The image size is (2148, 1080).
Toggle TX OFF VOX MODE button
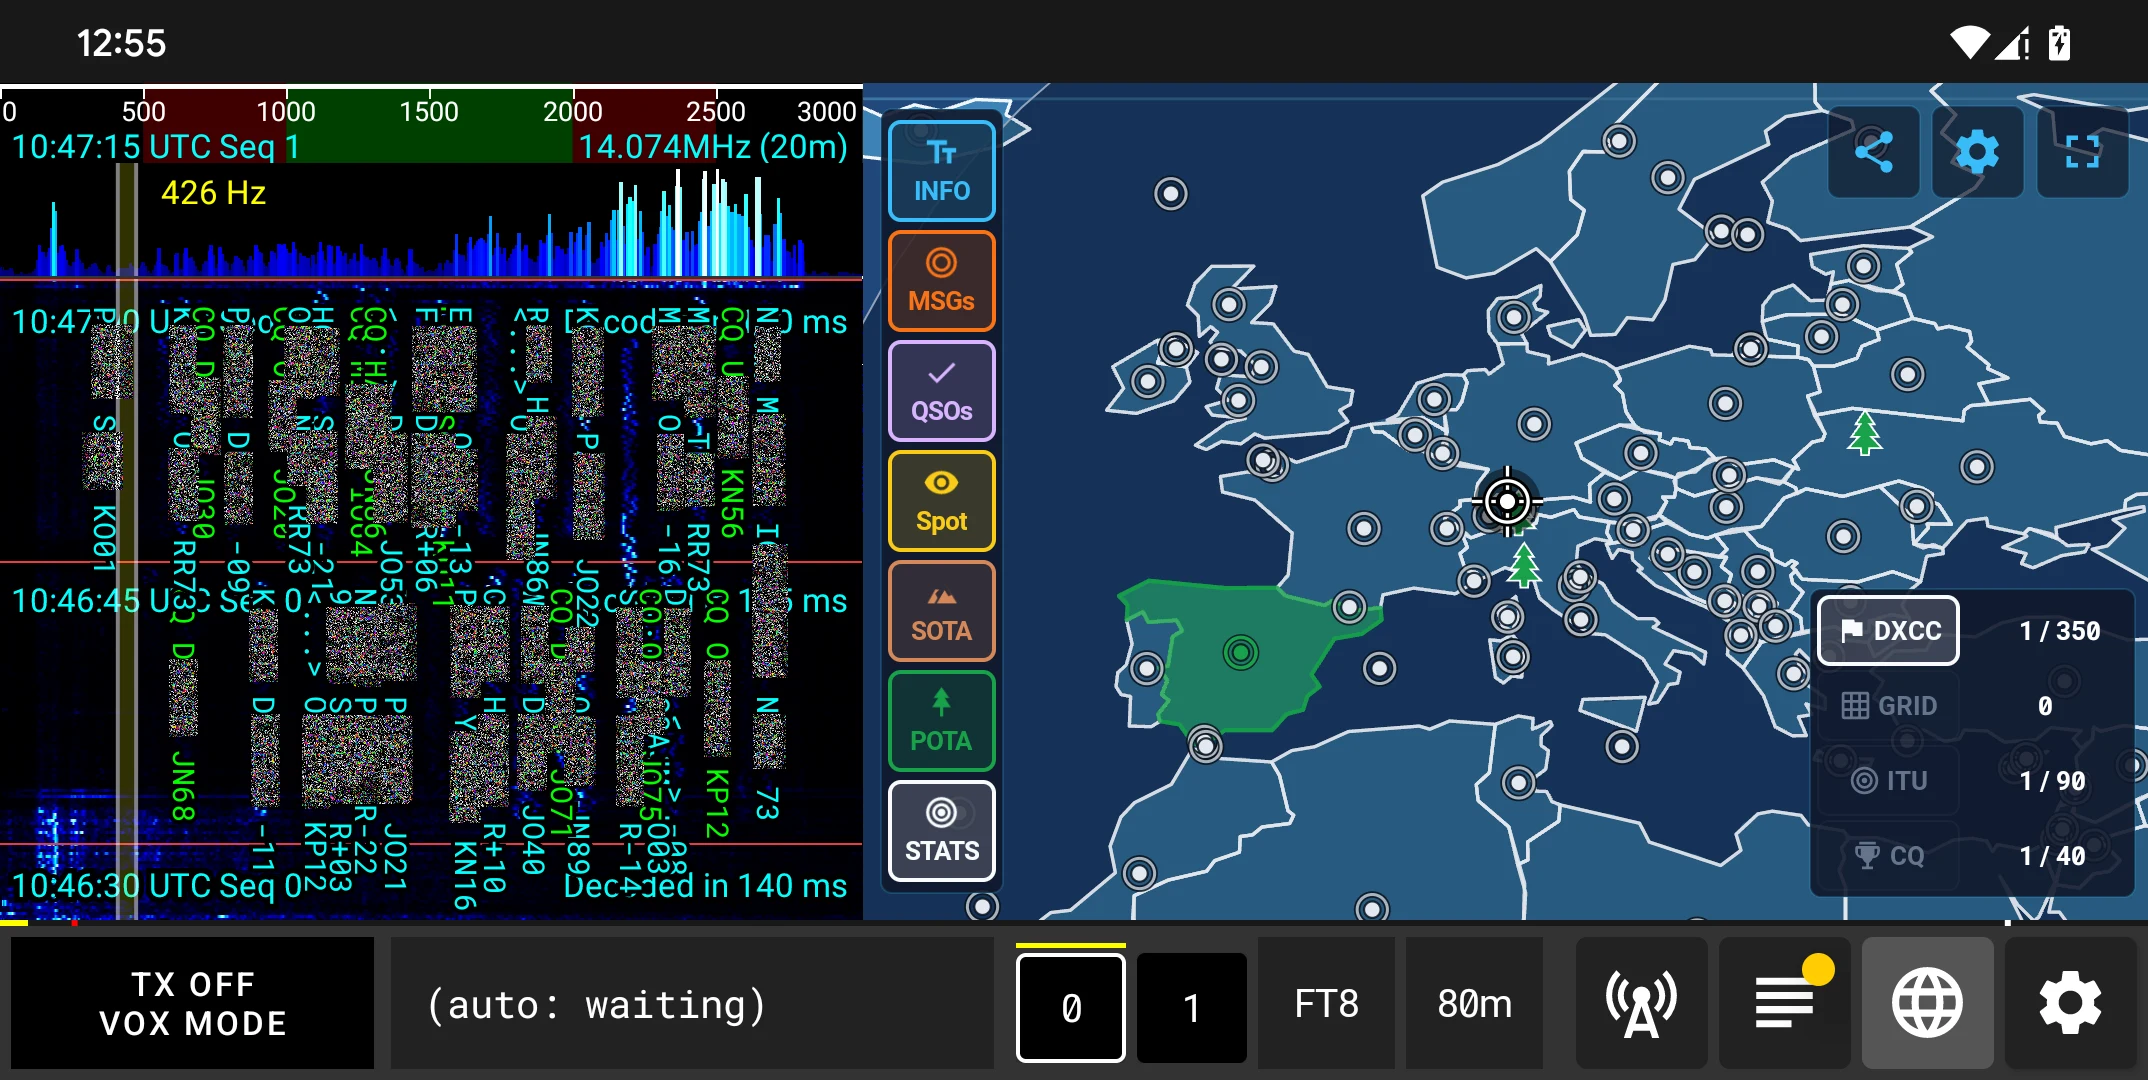tap(193, 1003)
